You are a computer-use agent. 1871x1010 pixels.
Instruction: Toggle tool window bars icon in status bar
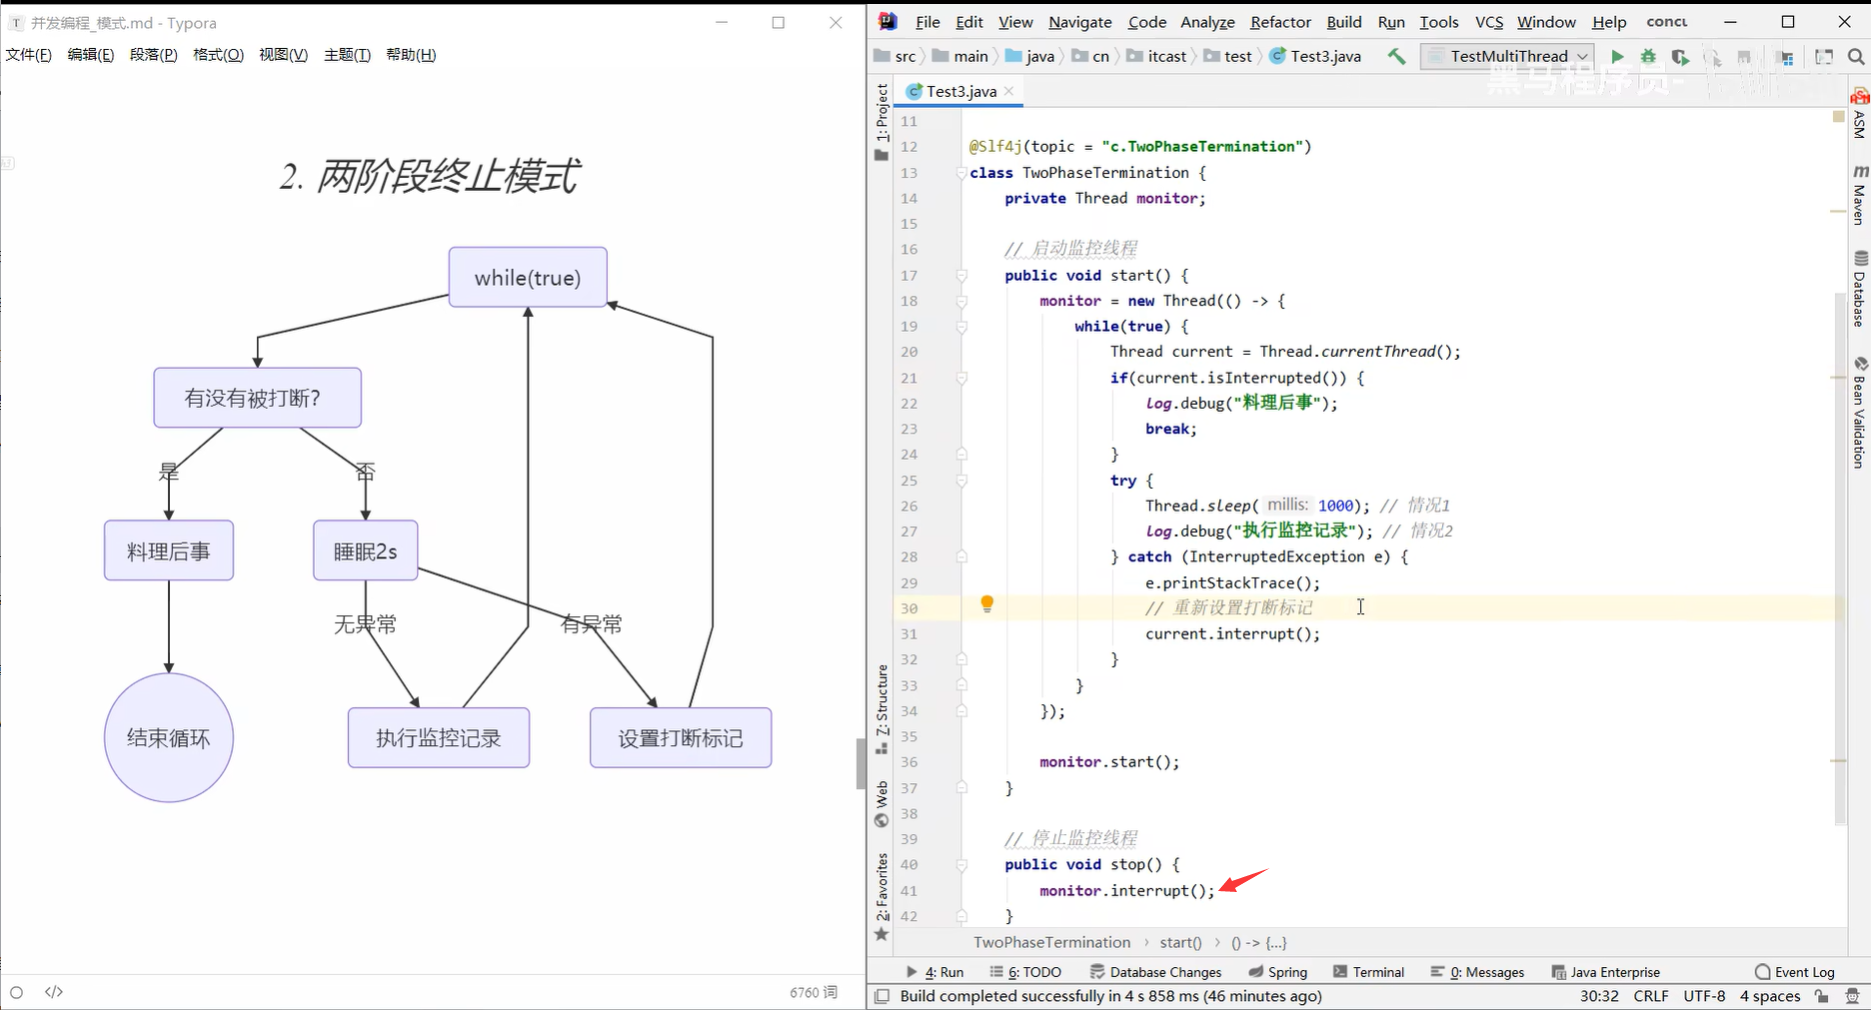tap(882, 996)
